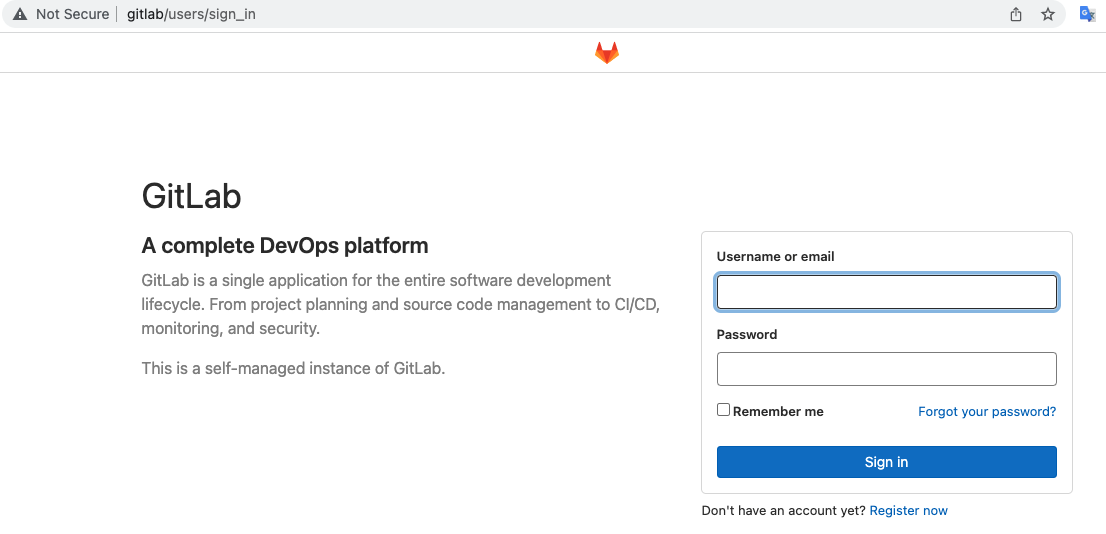Image resolution: width=1106 pixels, height=534 pixels.
Task: Click the blue Sign in button
Action: [887, 462]
